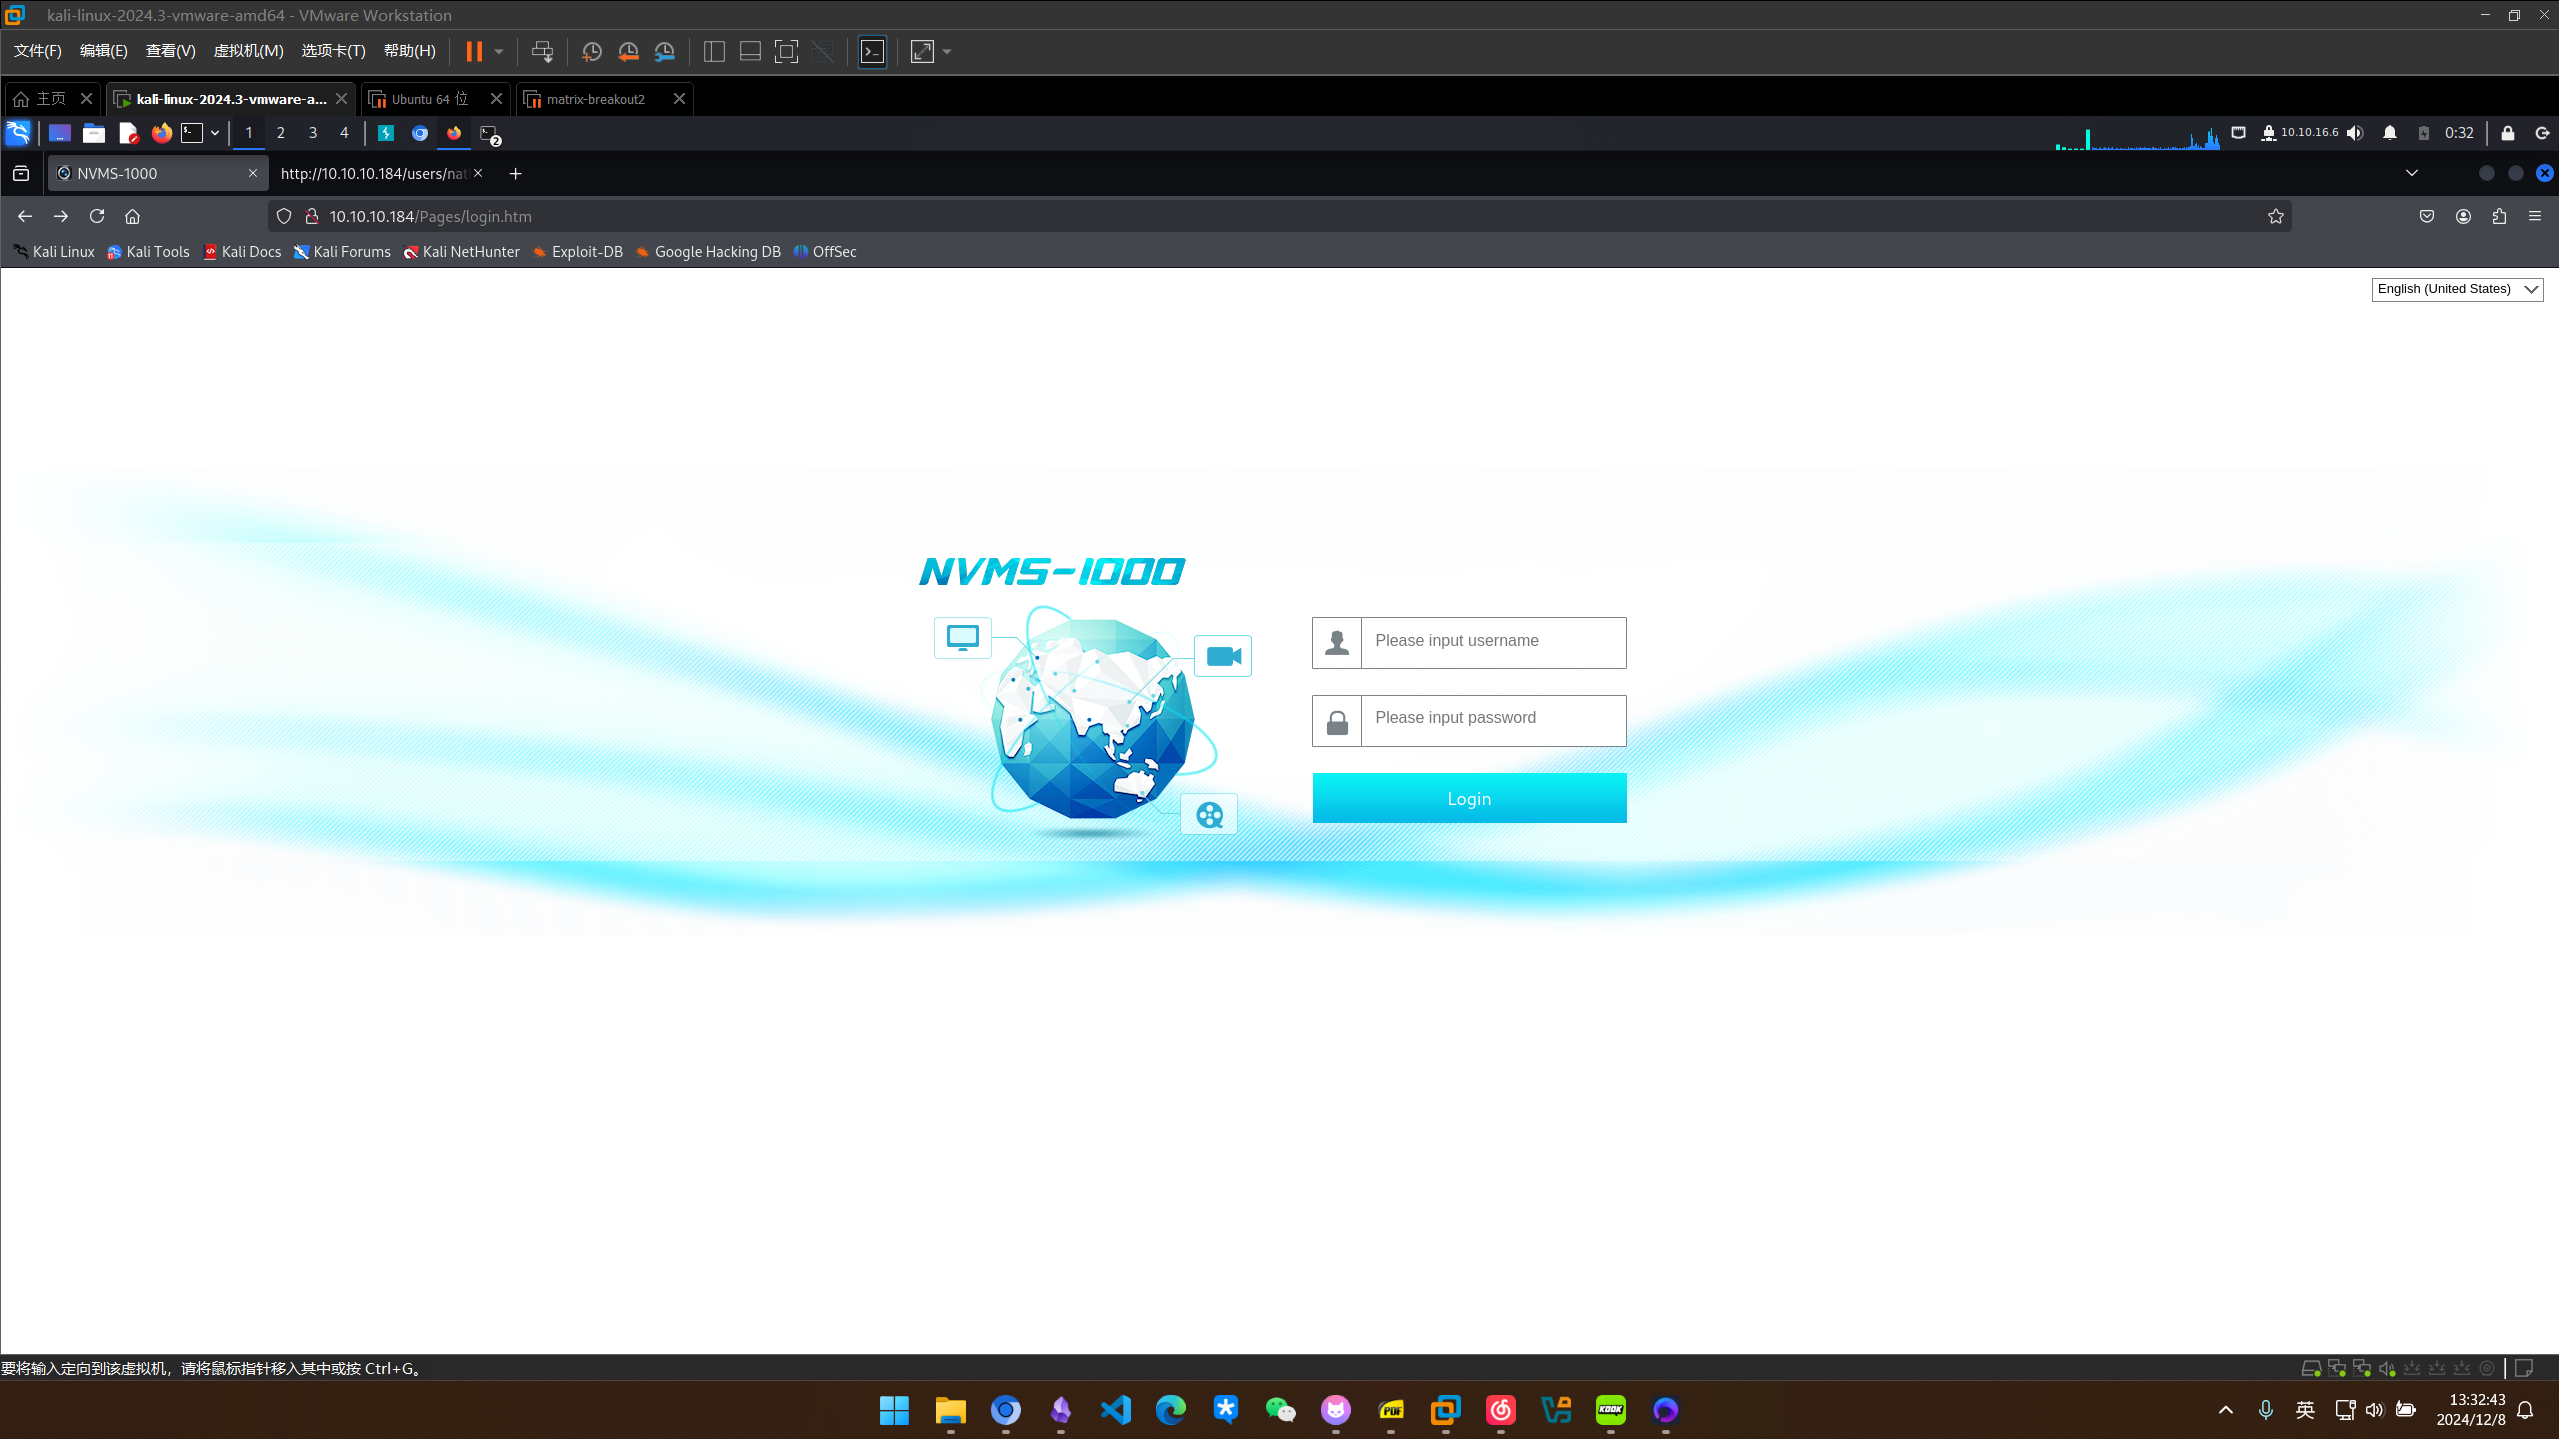Click Firefox reload page icon

coord(97,216)
